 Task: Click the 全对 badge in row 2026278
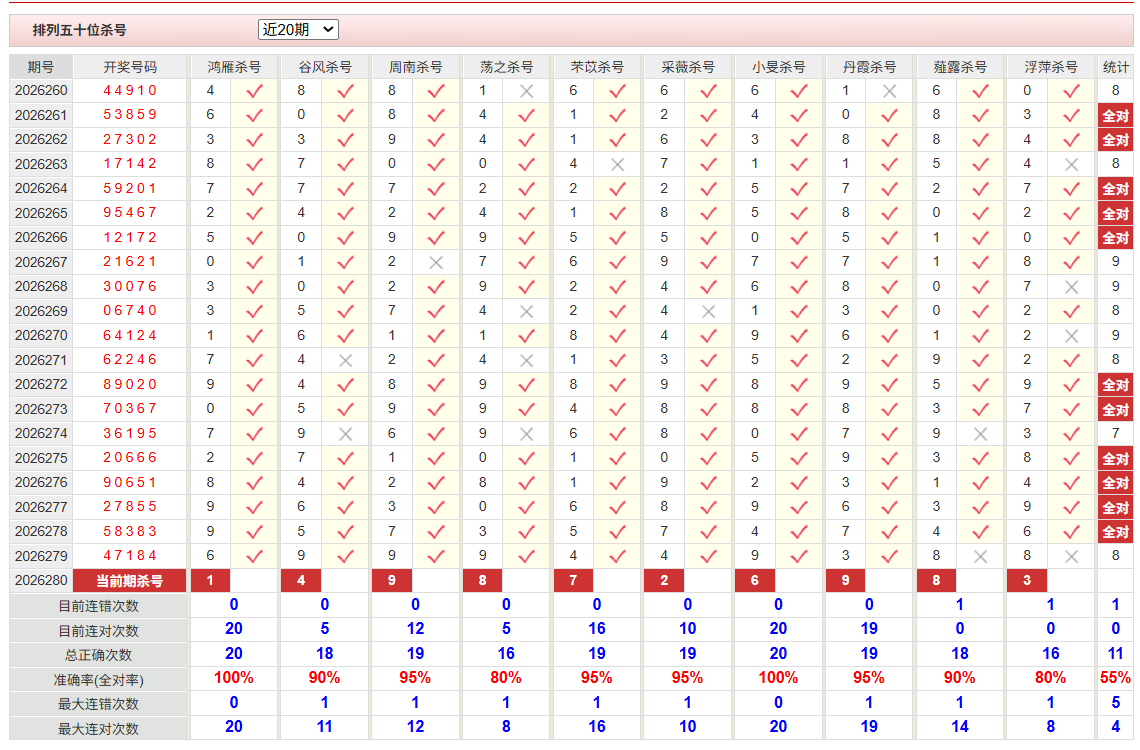coord(1115,532)
